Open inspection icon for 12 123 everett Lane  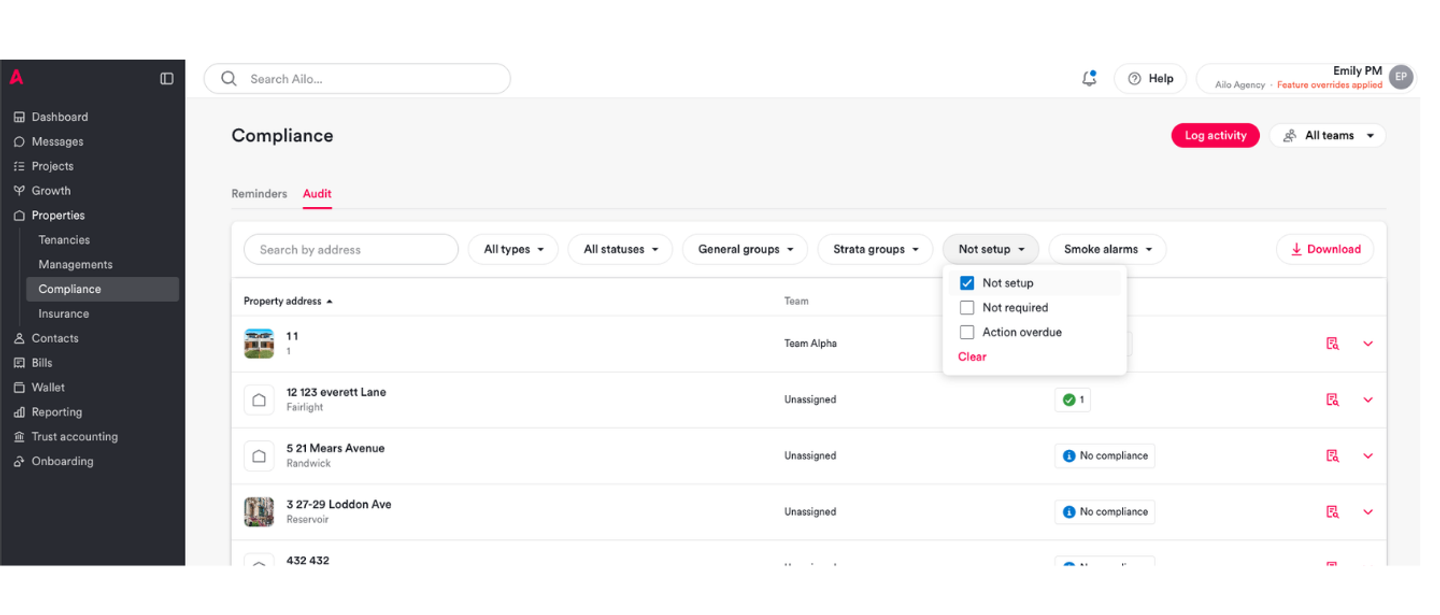(x=1332, y=400)
